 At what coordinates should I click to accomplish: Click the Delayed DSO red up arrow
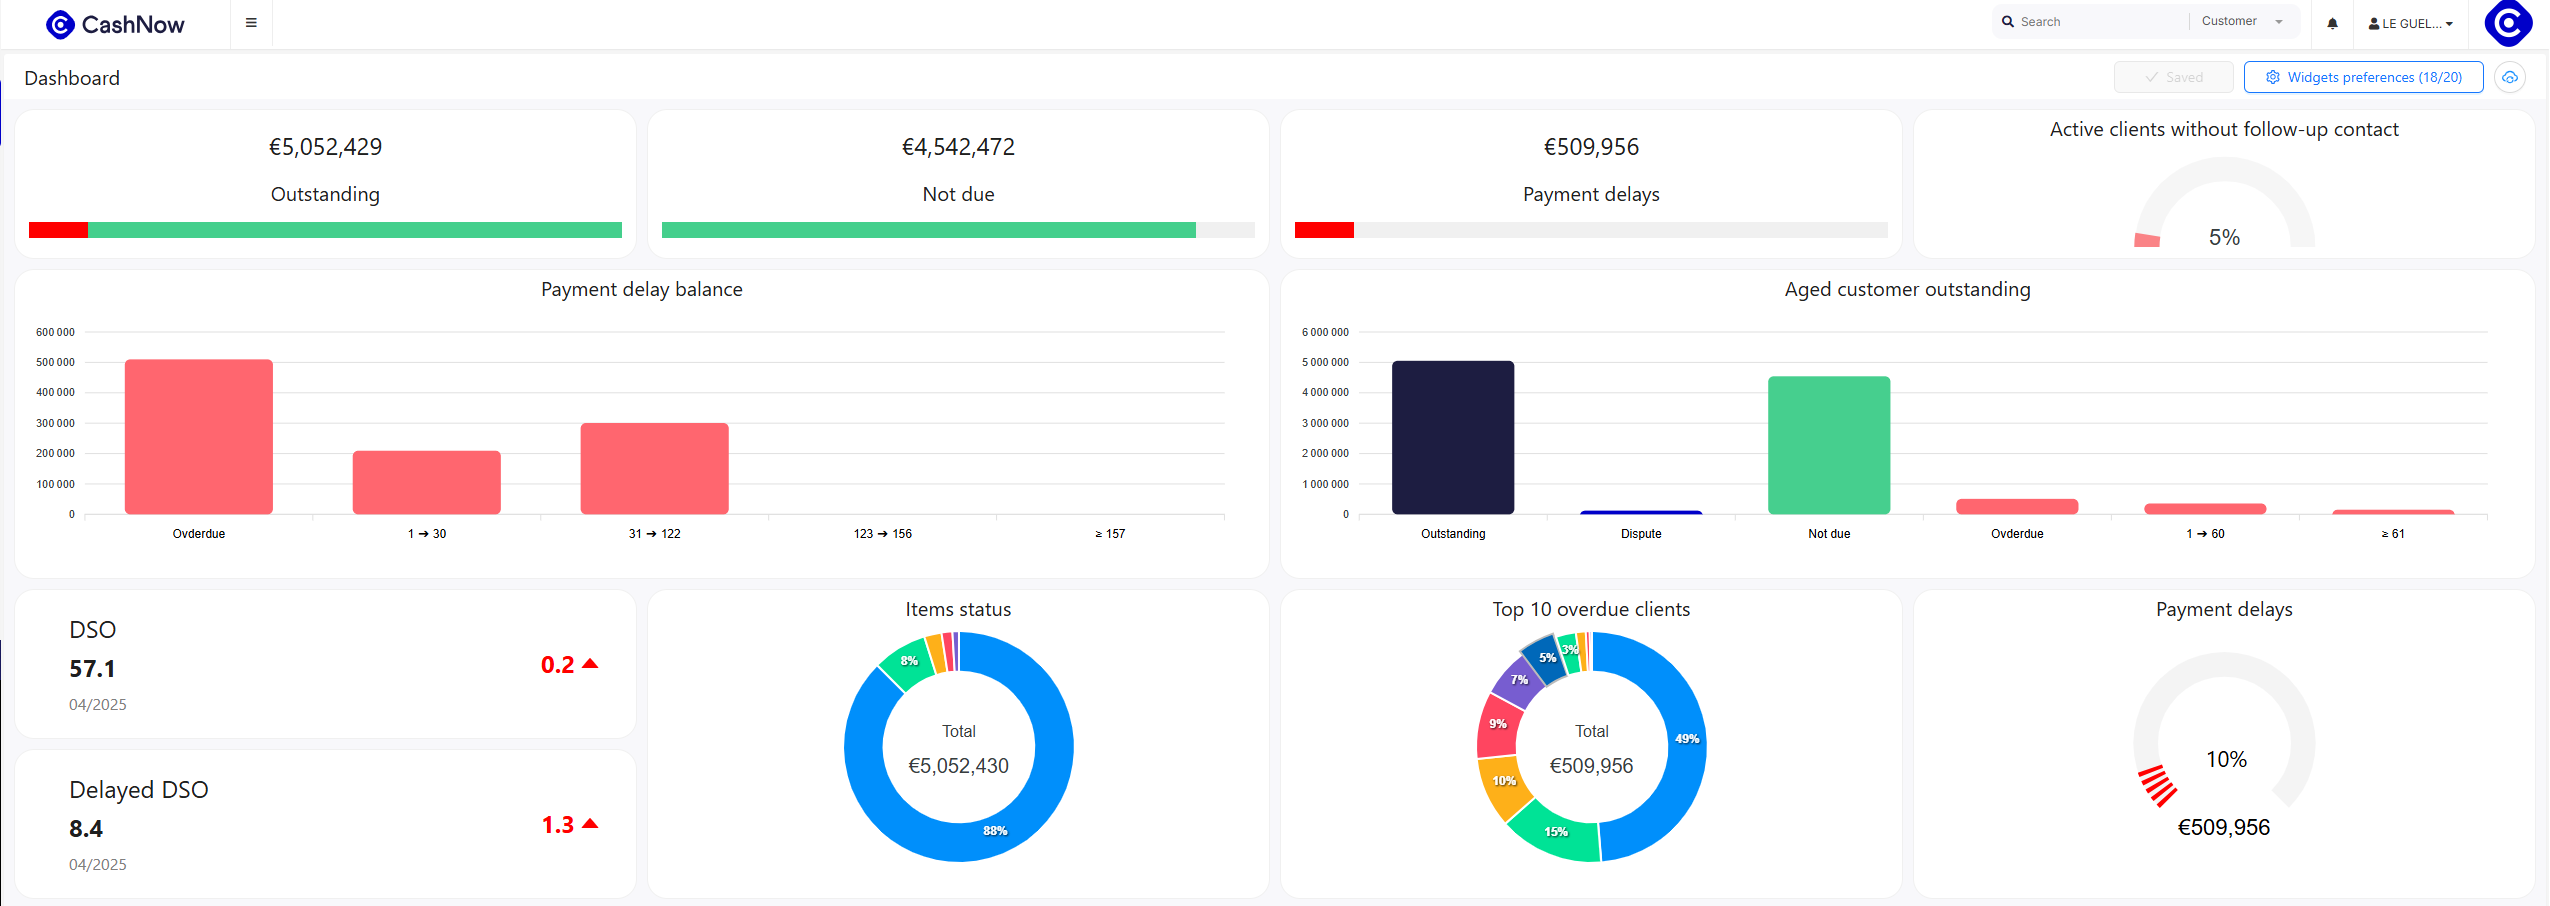pos(590,823)
